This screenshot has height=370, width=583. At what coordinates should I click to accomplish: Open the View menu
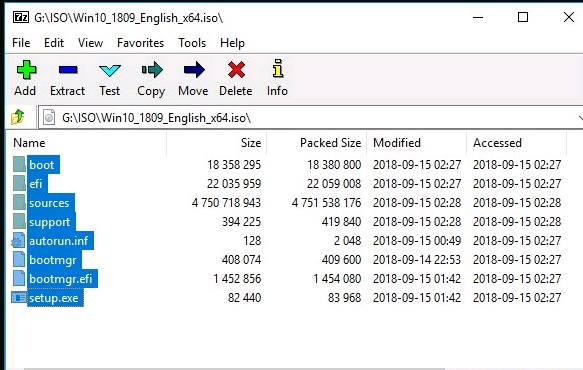(90, 43)
